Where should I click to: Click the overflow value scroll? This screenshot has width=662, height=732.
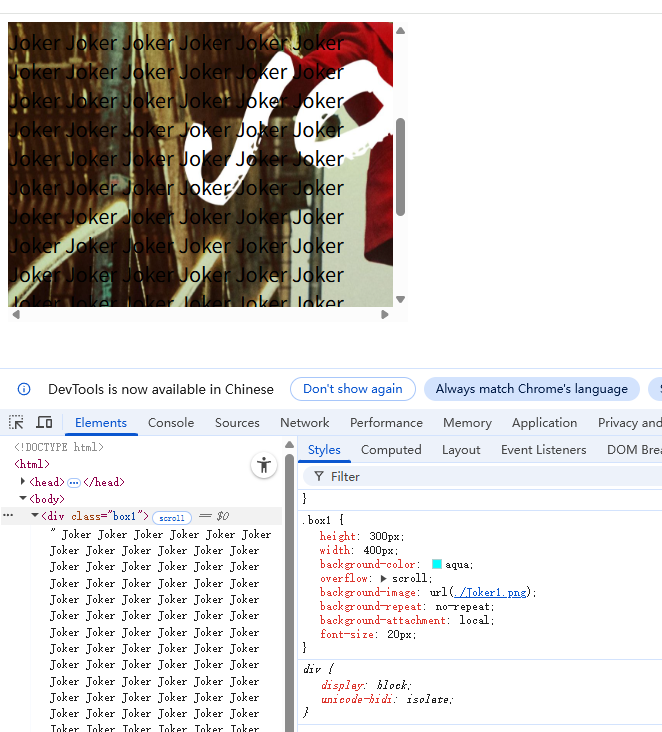click(x=409, y=578)
